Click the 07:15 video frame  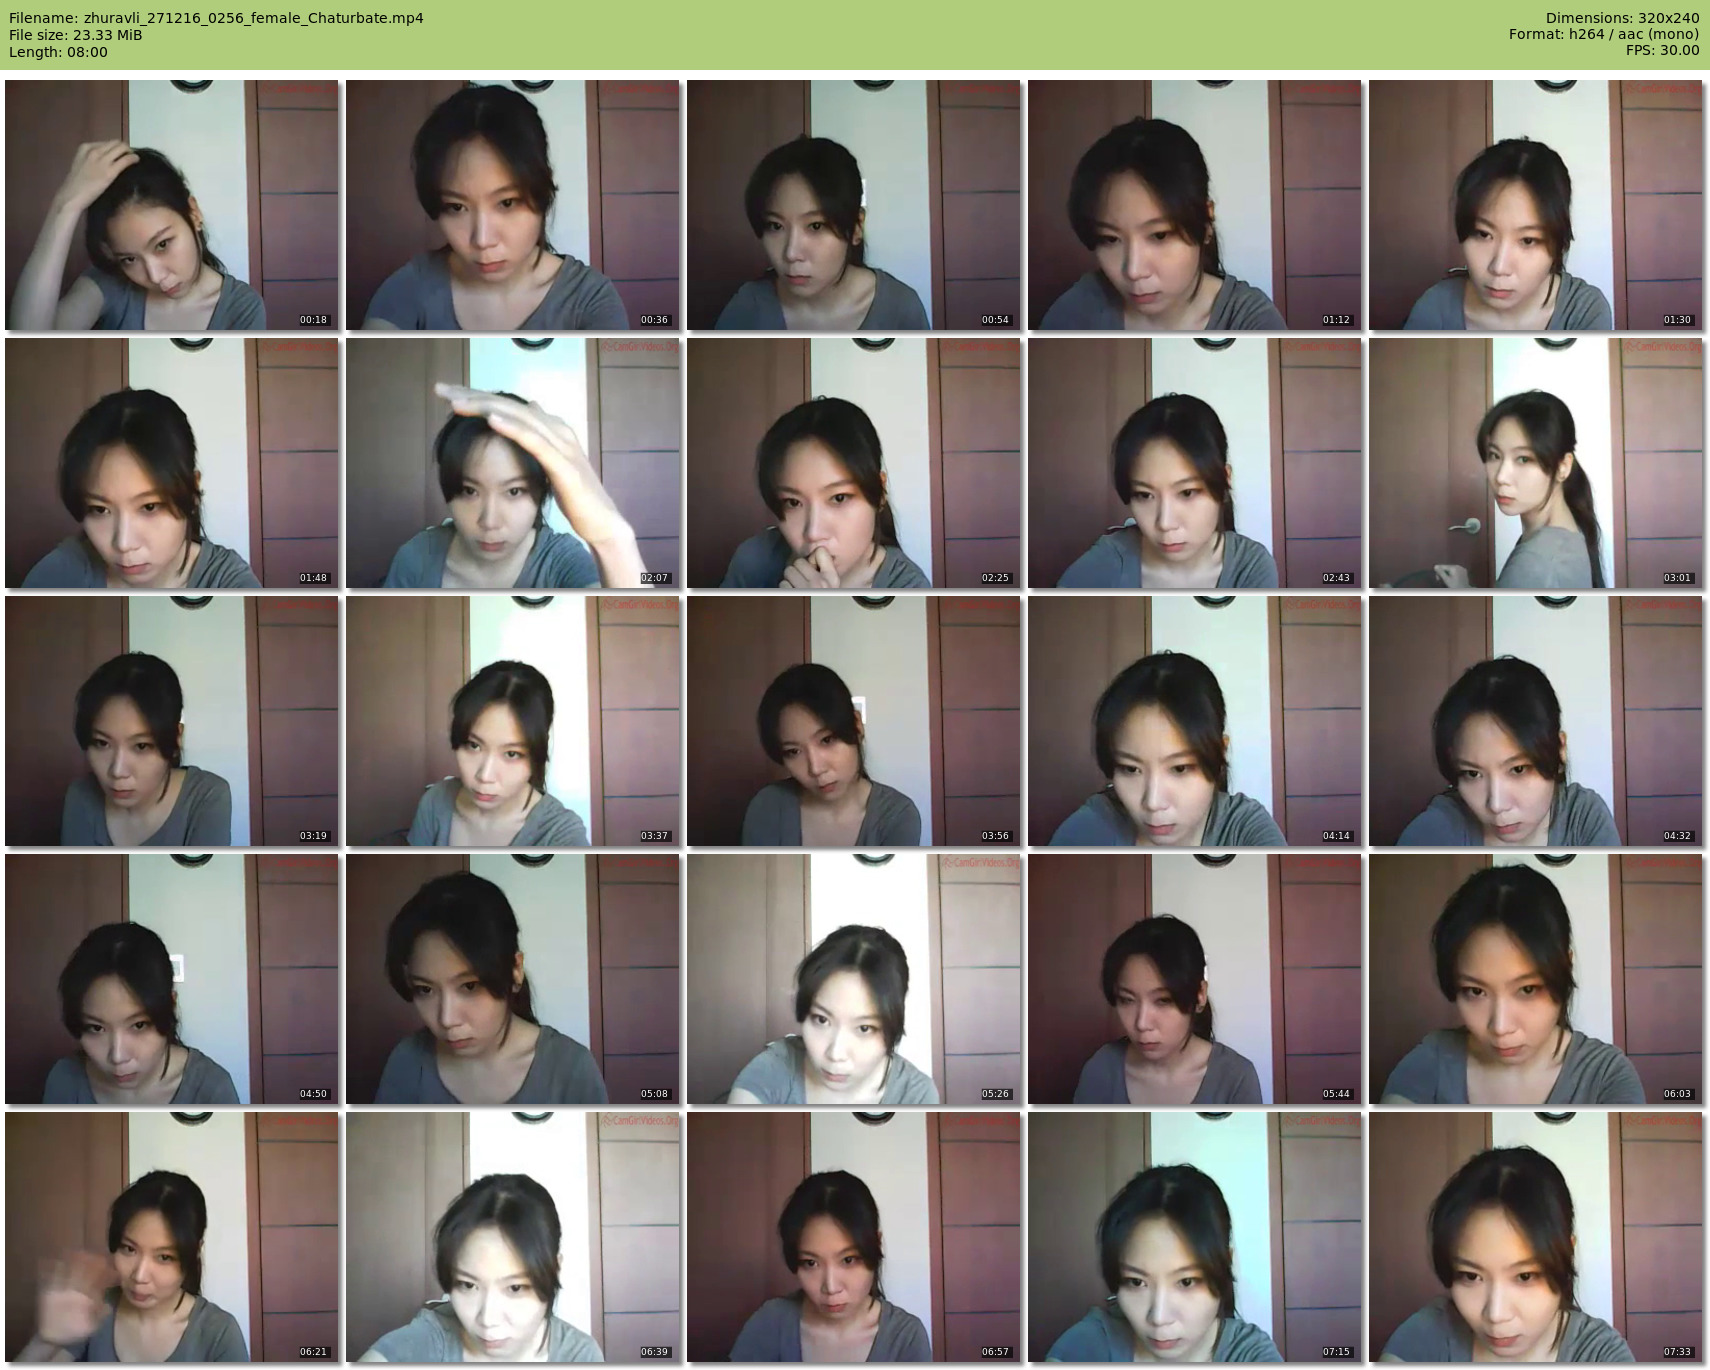(1194, 1237)
